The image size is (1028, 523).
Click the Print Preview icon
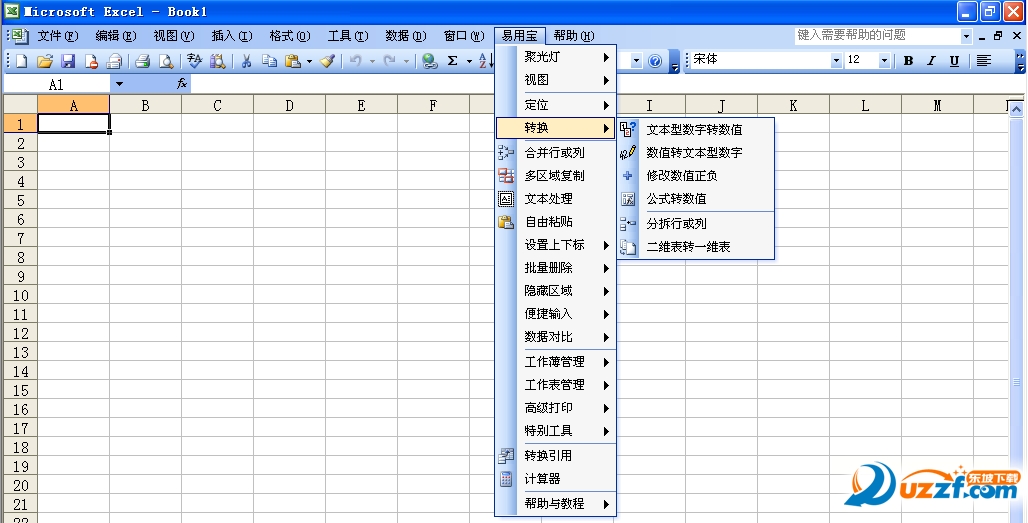pyautogui.click(x=166, y=61)
